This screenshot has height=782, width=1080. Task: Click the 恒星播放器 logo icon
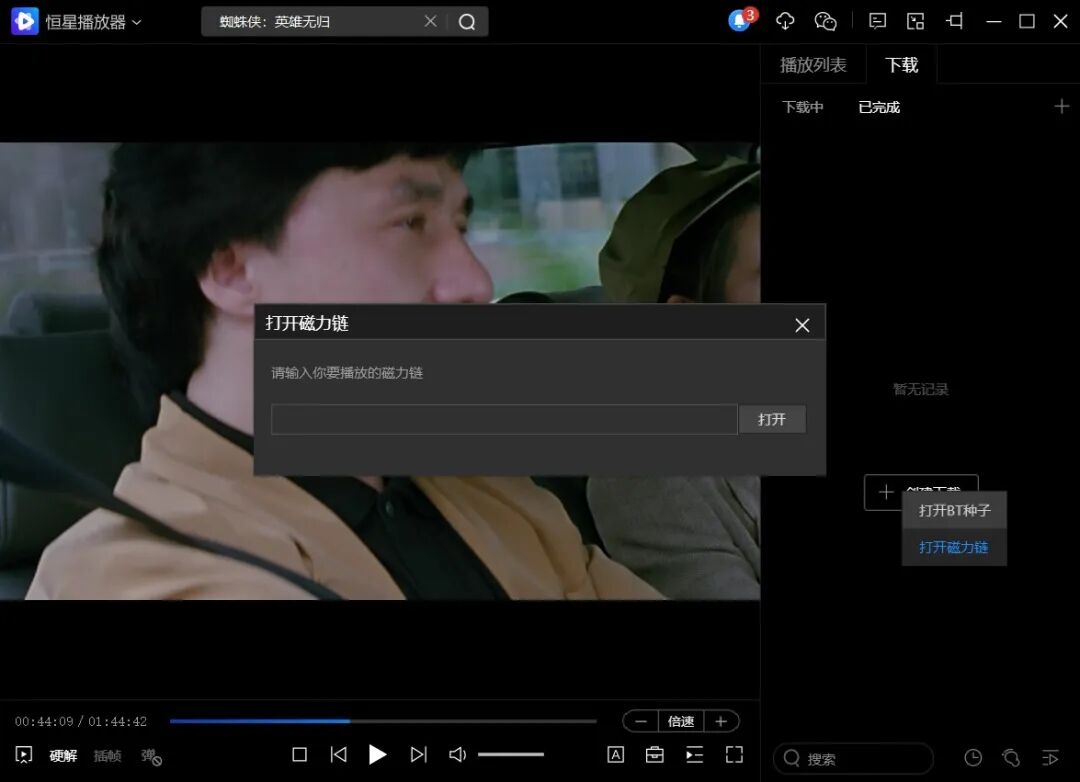click(x=25, y=21)
